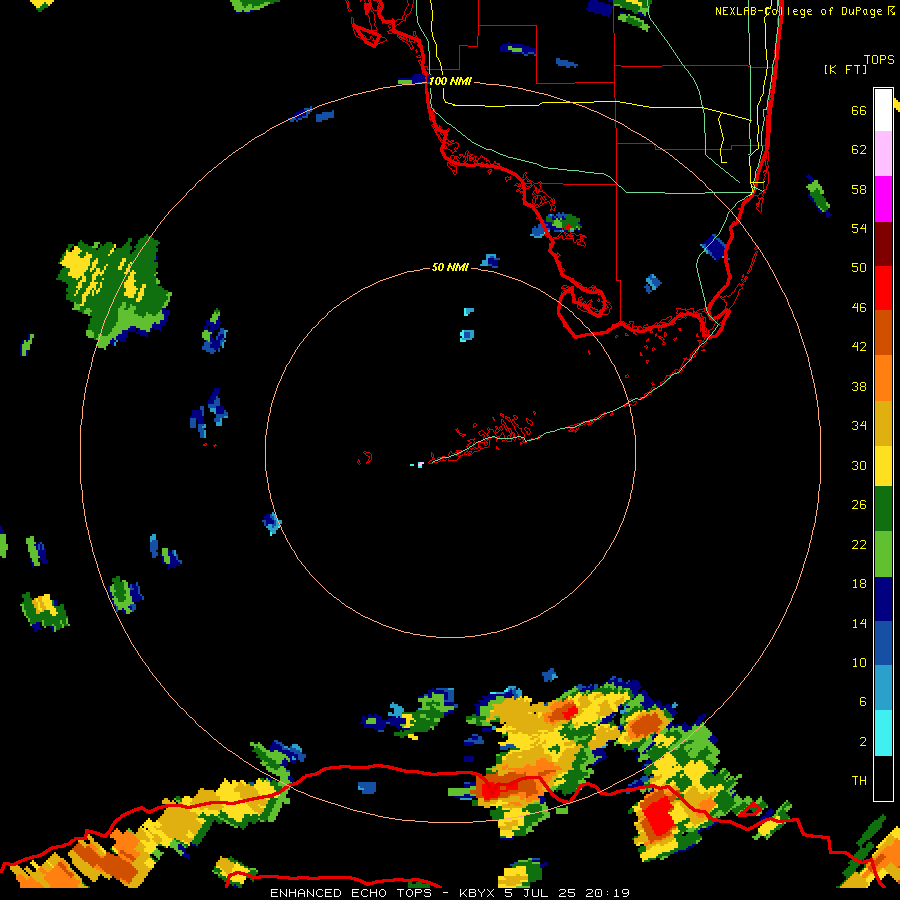Screen dimensions: 900x900
Task: Click the white 66K ft legend swatch
Action: [883, 110]
